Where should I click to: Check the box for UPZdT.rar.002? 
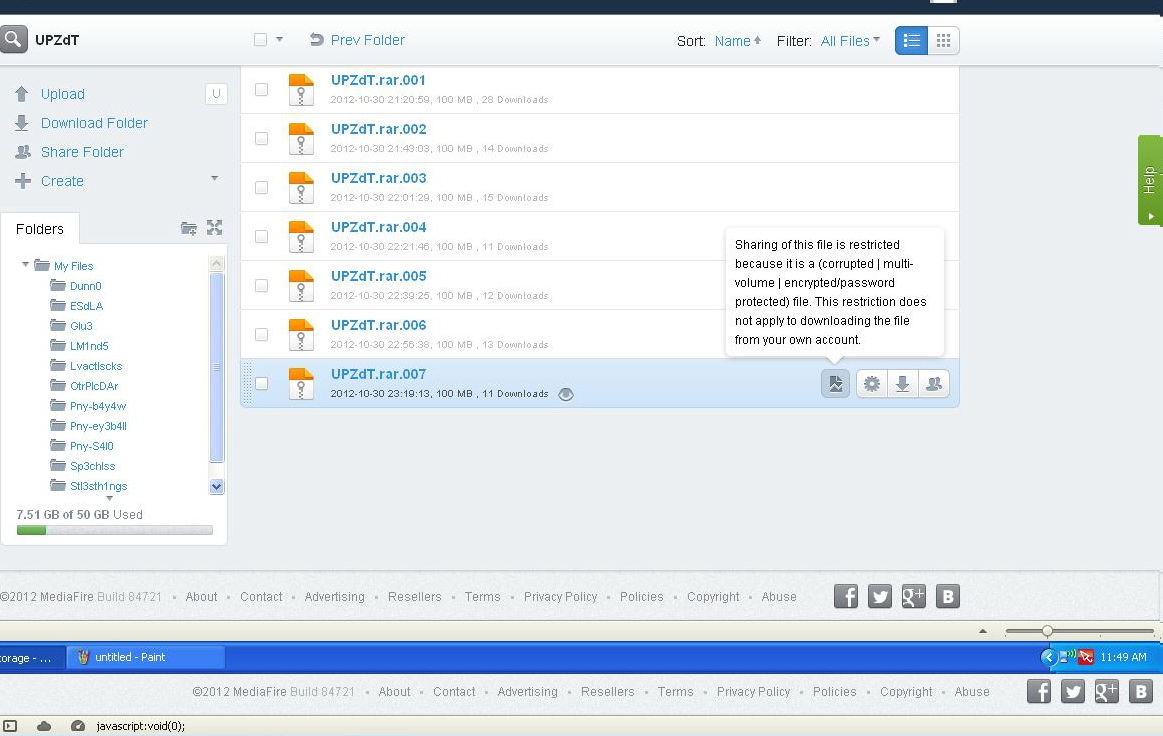[261, 139]
